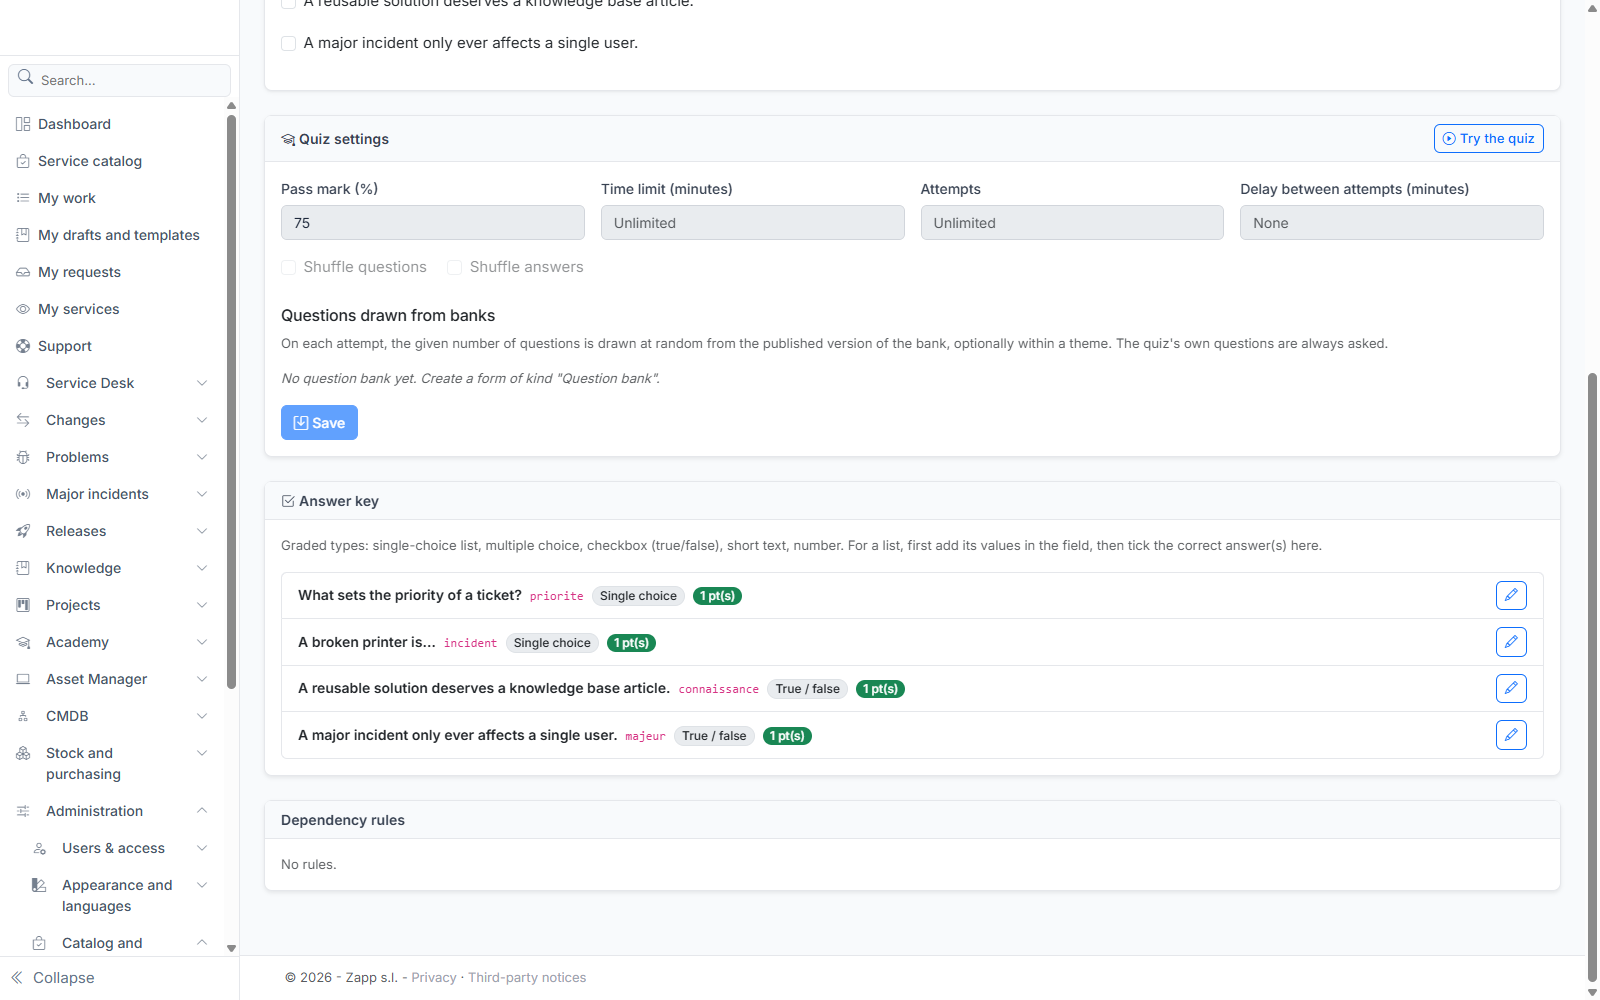Click the My requests inbox icon
Image resolution: width=1600 pixels, height=1000 pixels.
[x=23, y=272]
